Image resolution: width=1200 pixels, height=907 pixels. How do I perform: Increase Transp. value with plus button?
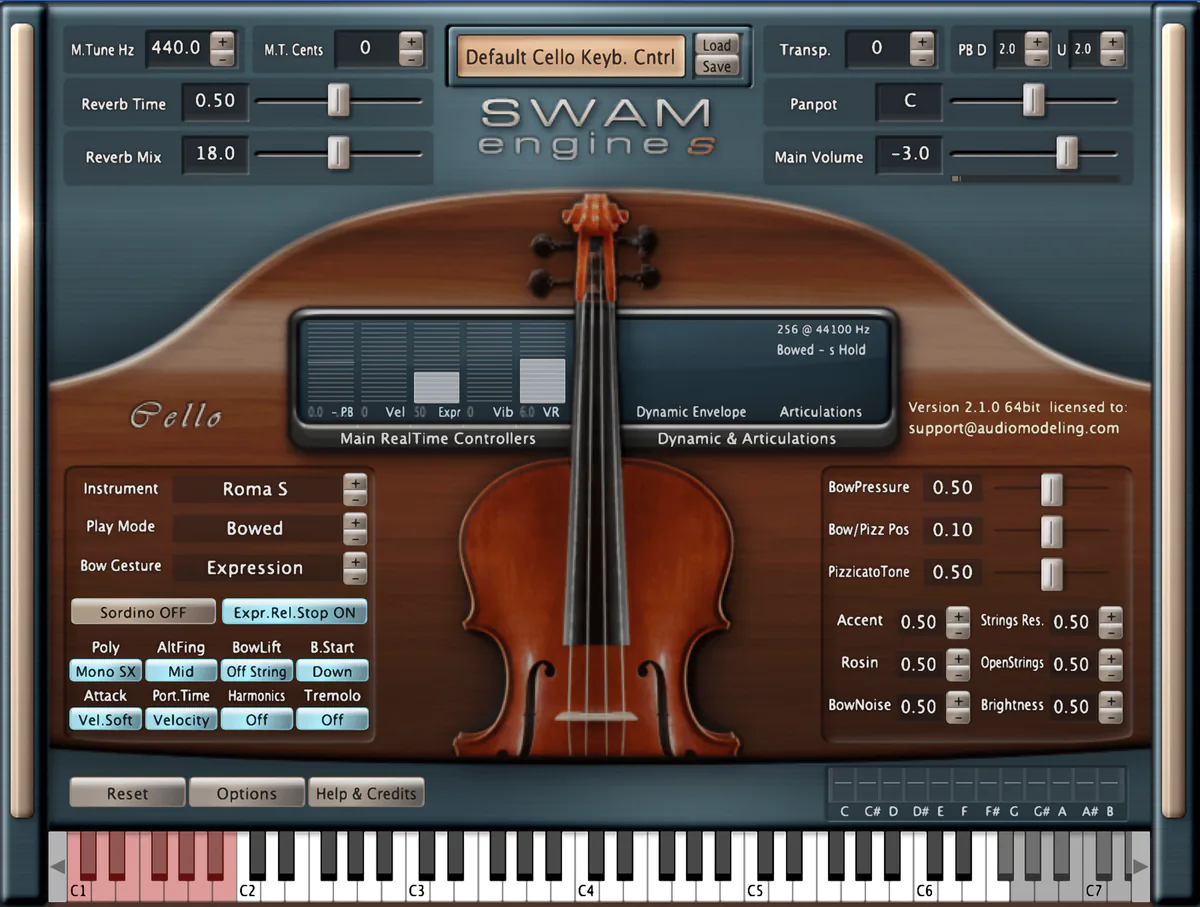(922, 40)
